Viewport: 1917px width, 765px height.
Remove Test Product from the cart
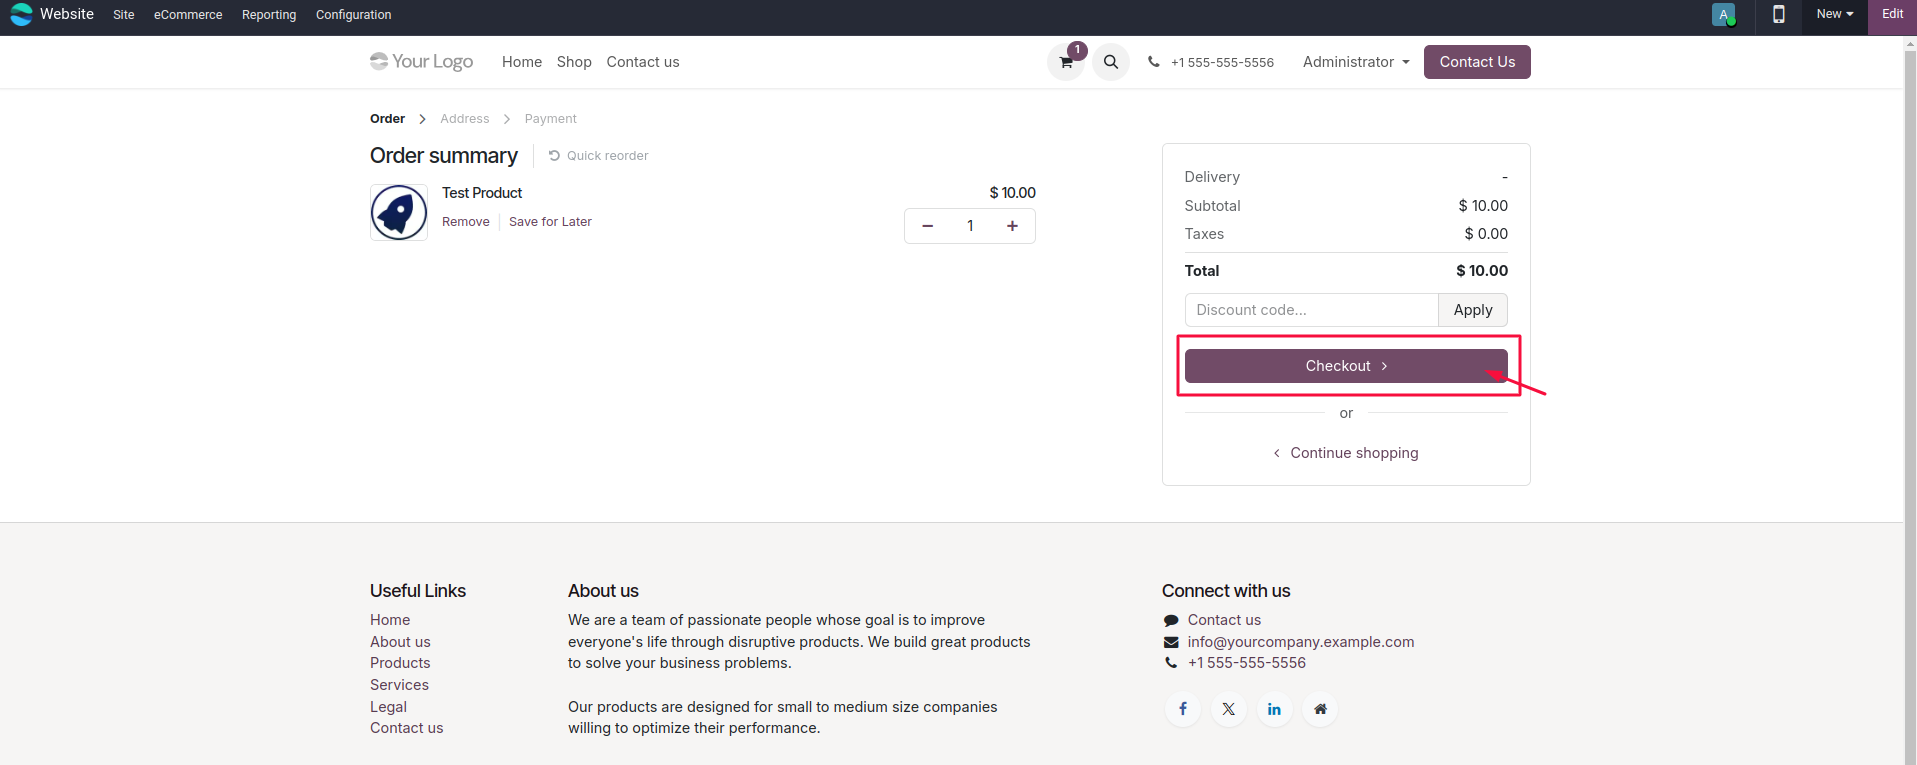(x=465, y=222)
